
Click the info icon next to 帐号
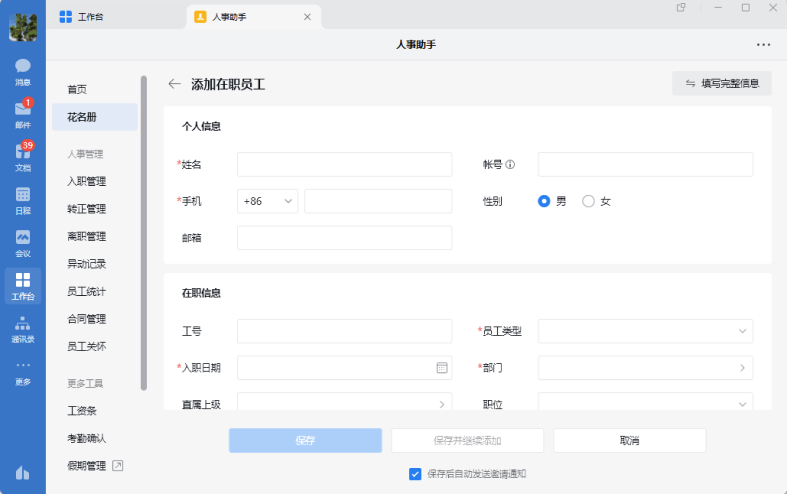click(510, 164)
